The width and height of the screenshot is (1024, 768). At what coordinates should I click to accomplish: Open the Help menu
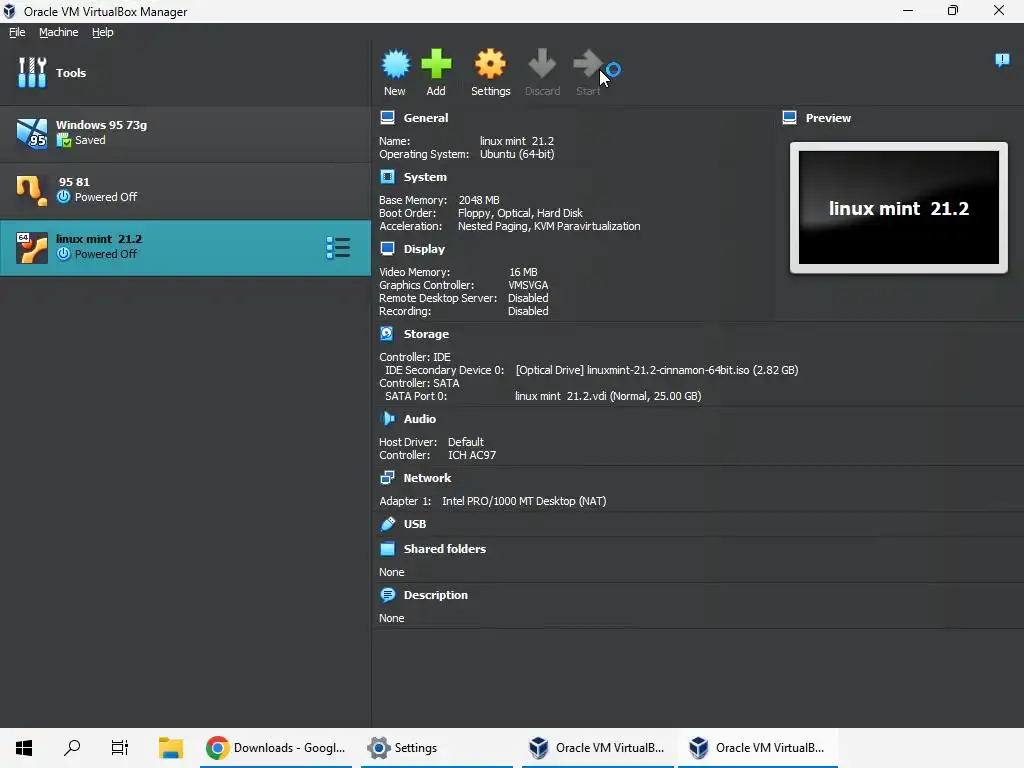click(102, 32)
